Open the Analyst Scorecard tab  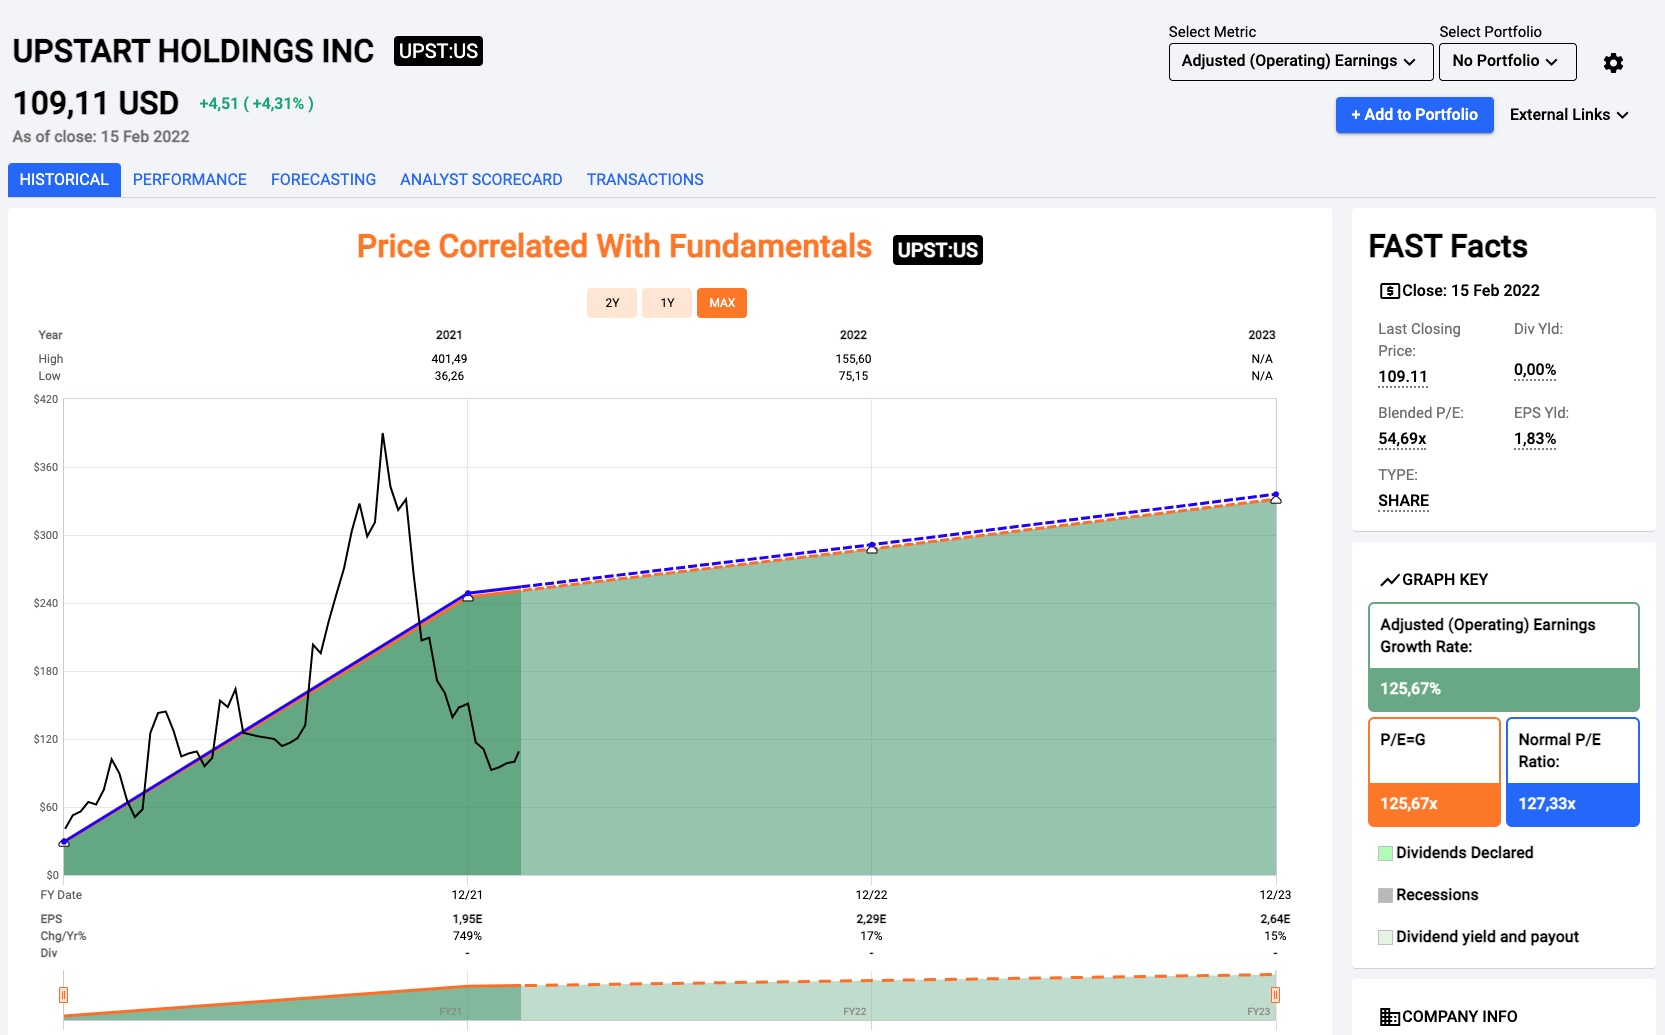(x=481, y=180)
